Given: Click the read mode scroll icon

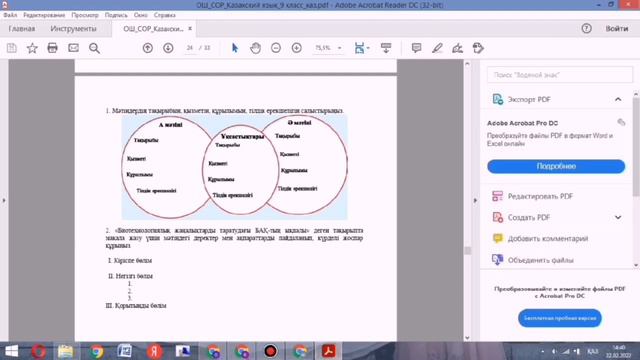Looking at the screenshot, I should [386, 48].
